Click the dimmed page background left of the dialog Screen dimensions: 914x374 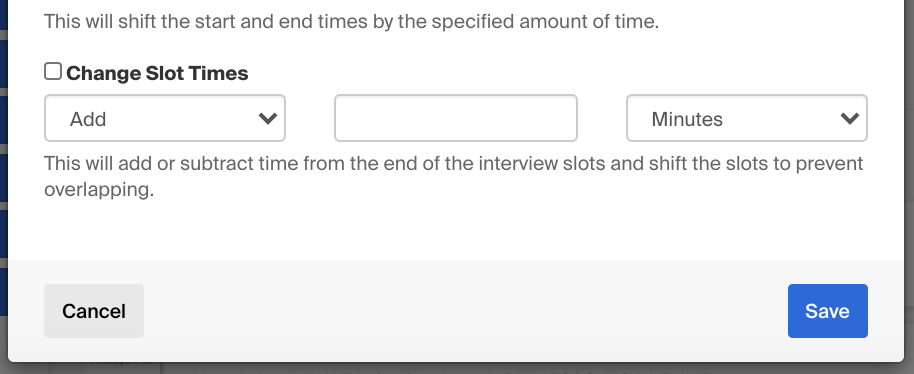[x=3, y=175]
